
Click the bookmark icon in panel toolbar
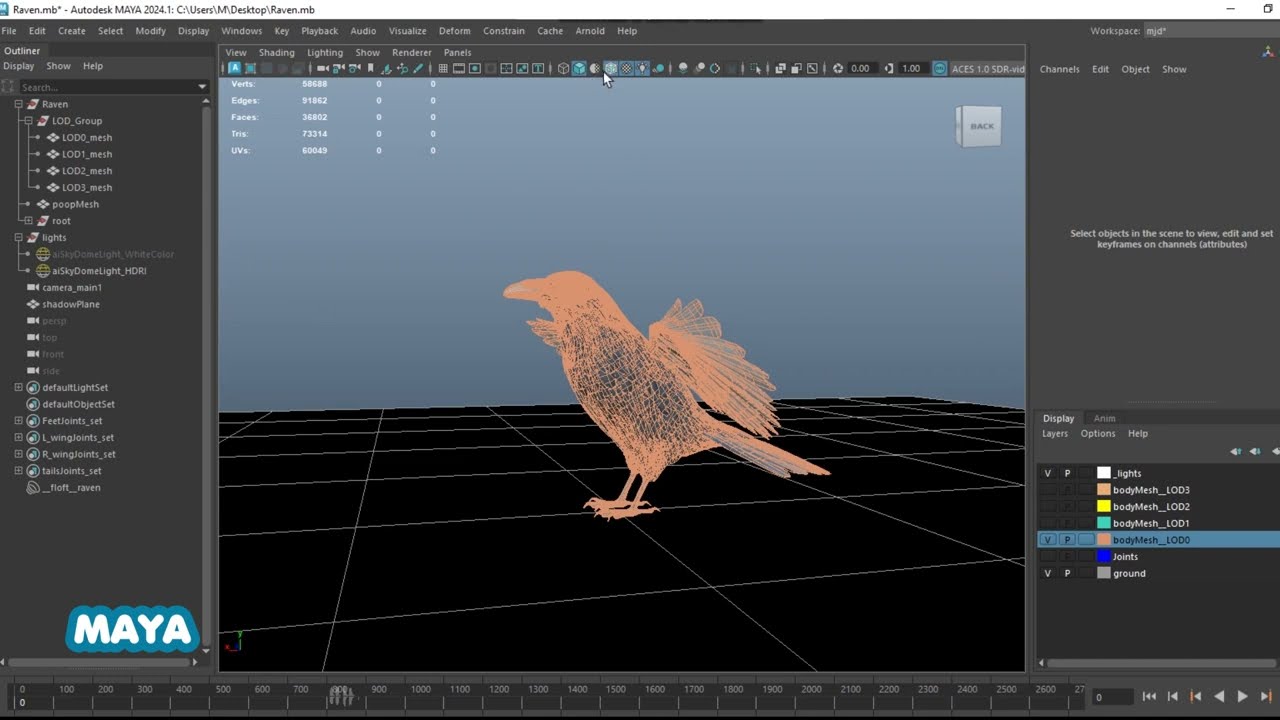(370, 69)
